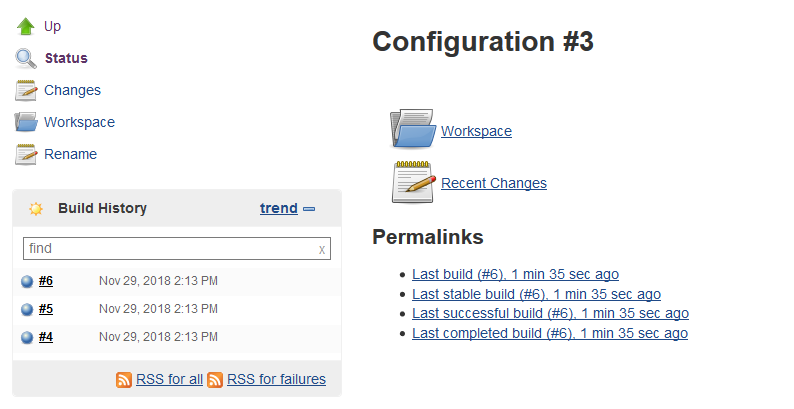Open build #5 from history
794x409 pixels.
click(x=46, y=309)
